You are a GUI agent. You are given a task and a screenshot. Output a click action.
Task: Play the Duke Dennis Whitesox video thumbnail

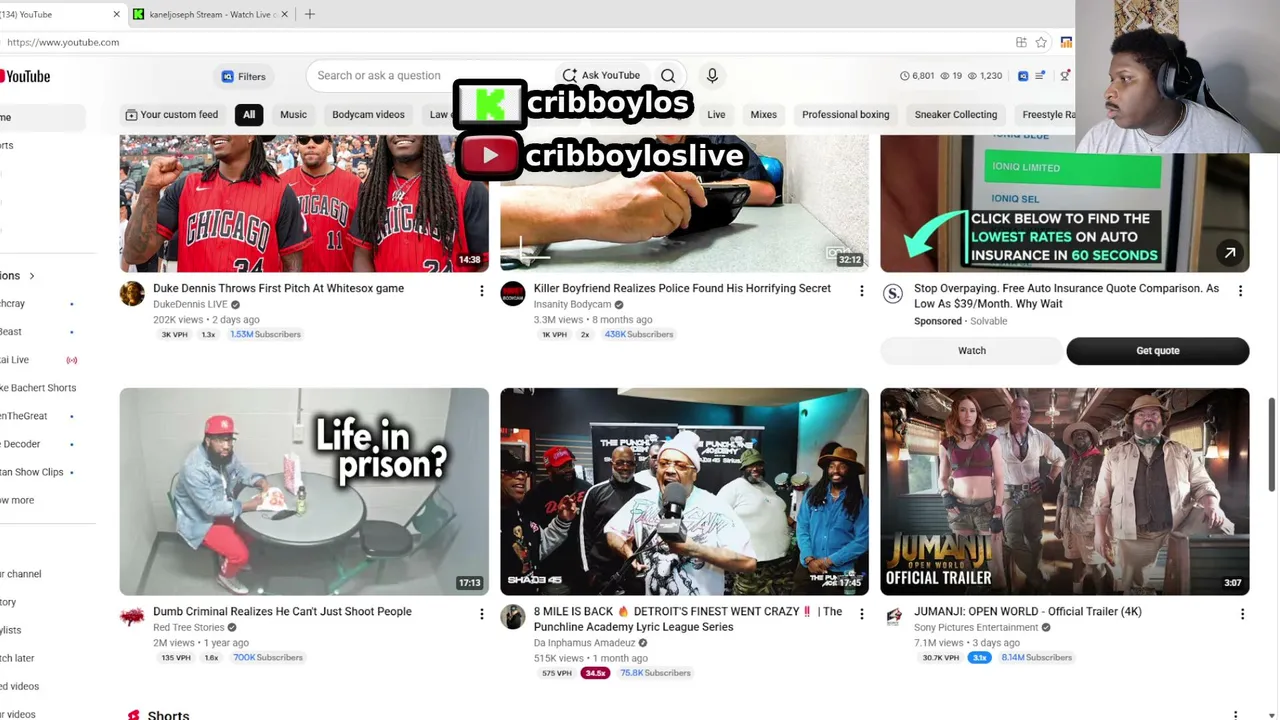(304, 203)
